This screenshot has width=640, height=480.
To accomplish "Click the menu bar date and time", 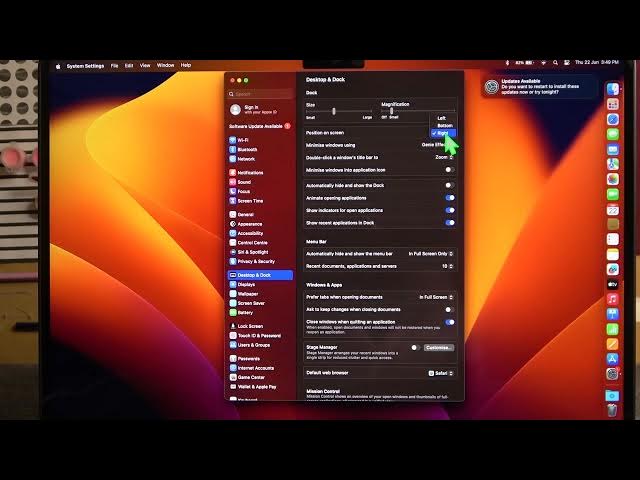I will coord(597,62).
